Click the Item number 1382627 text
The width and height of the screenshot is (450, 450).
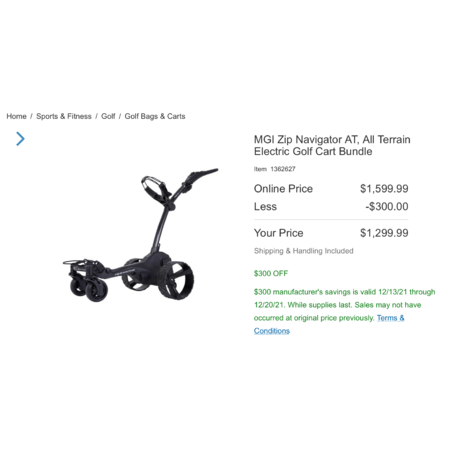coord(275,169)
